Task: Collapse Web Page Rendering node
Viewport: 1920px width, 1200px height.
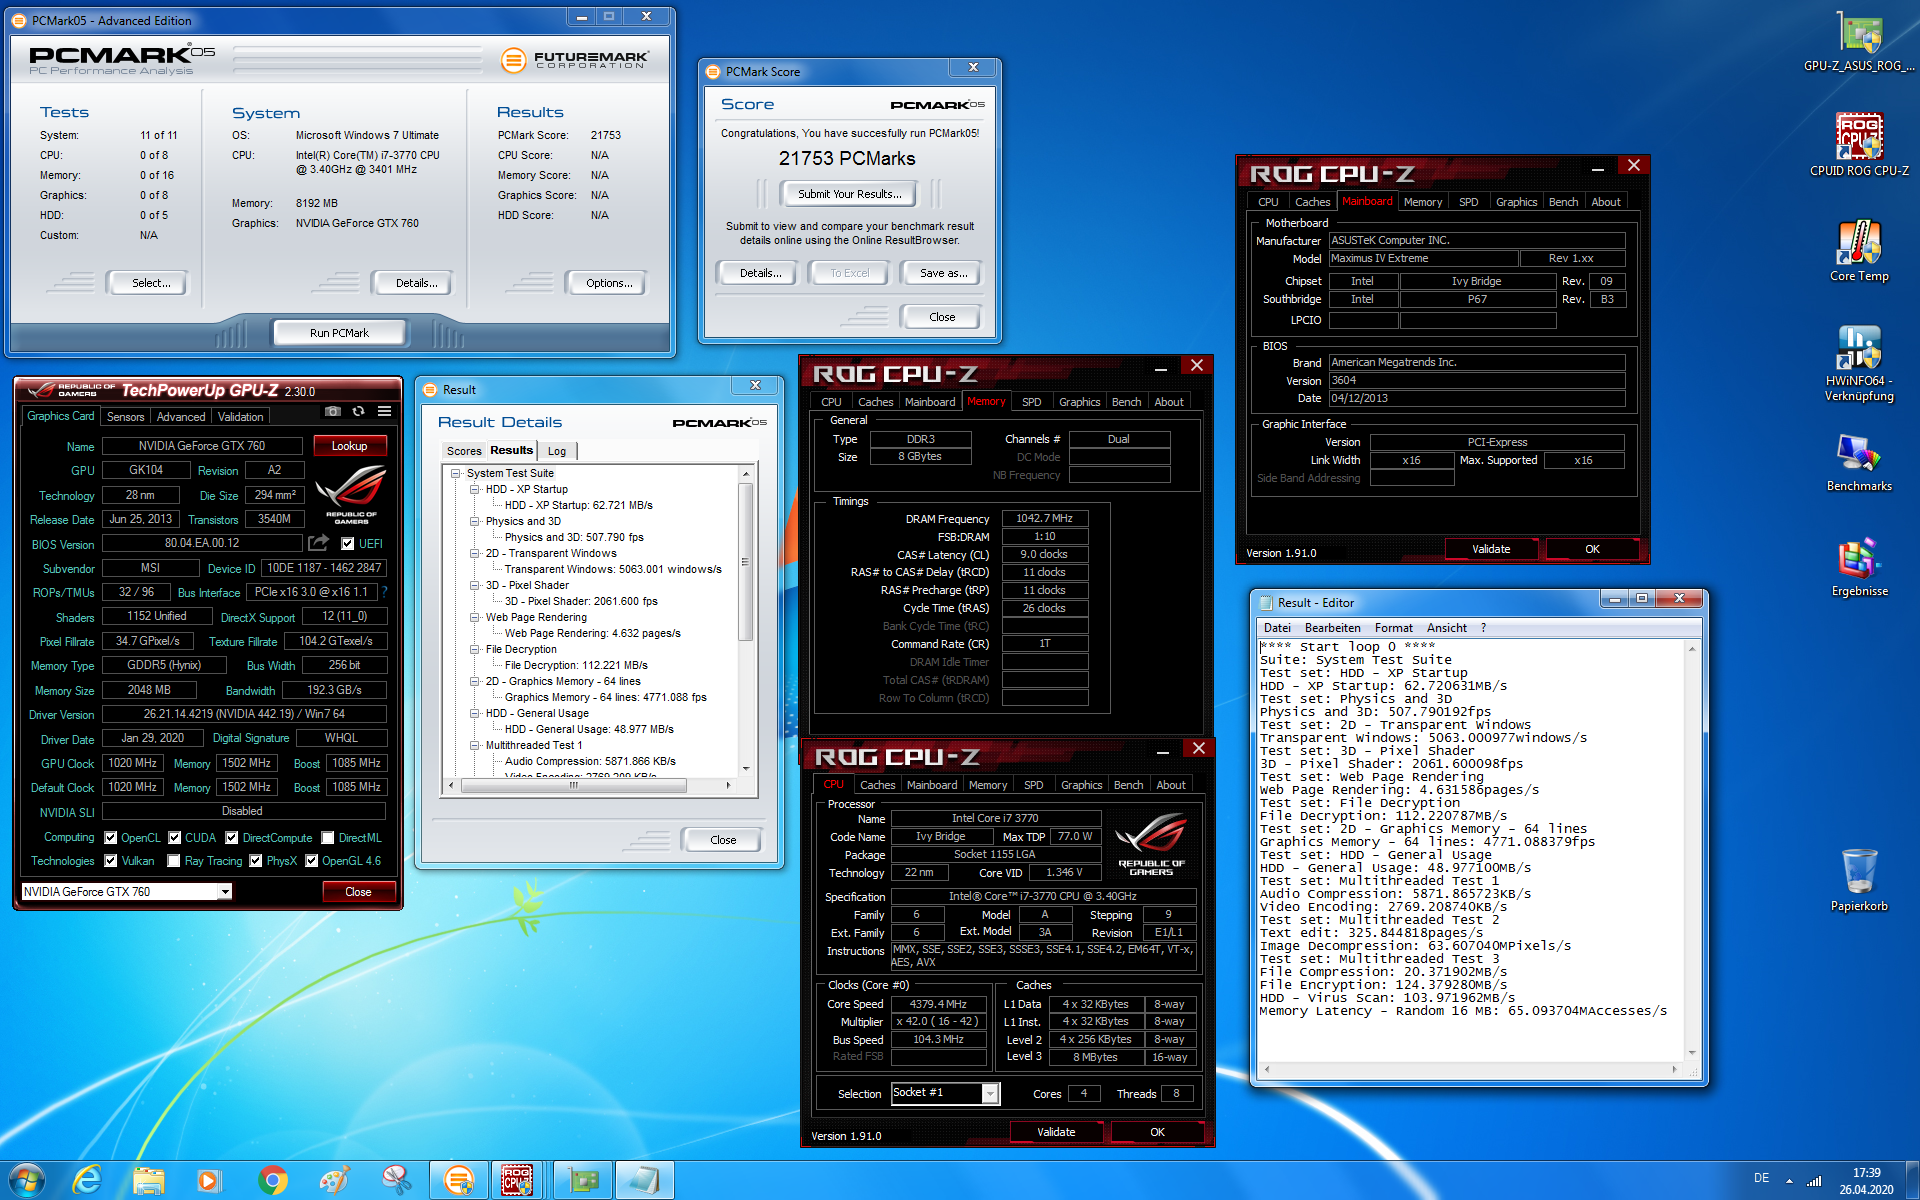Action: click(475, 617)
